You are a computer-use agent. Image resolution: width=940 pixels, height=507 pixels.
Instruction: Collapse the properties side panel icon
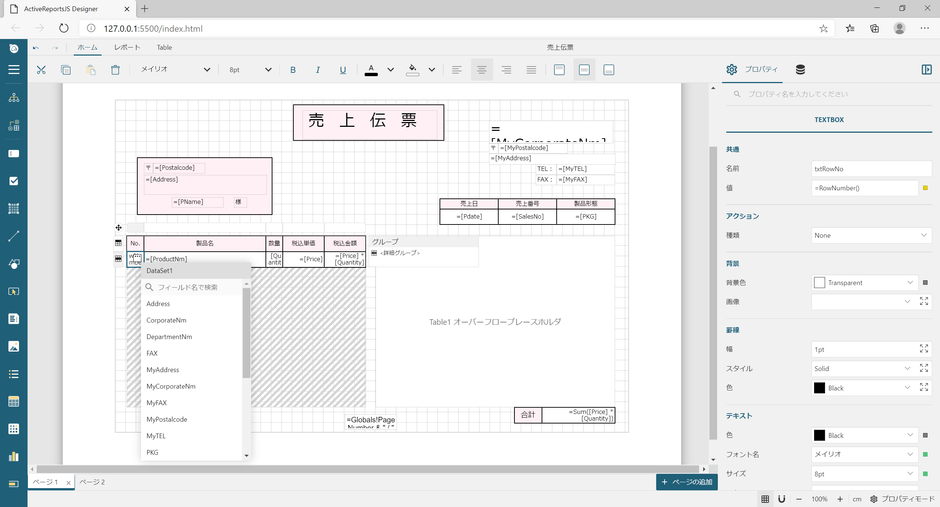coord(926,70)
